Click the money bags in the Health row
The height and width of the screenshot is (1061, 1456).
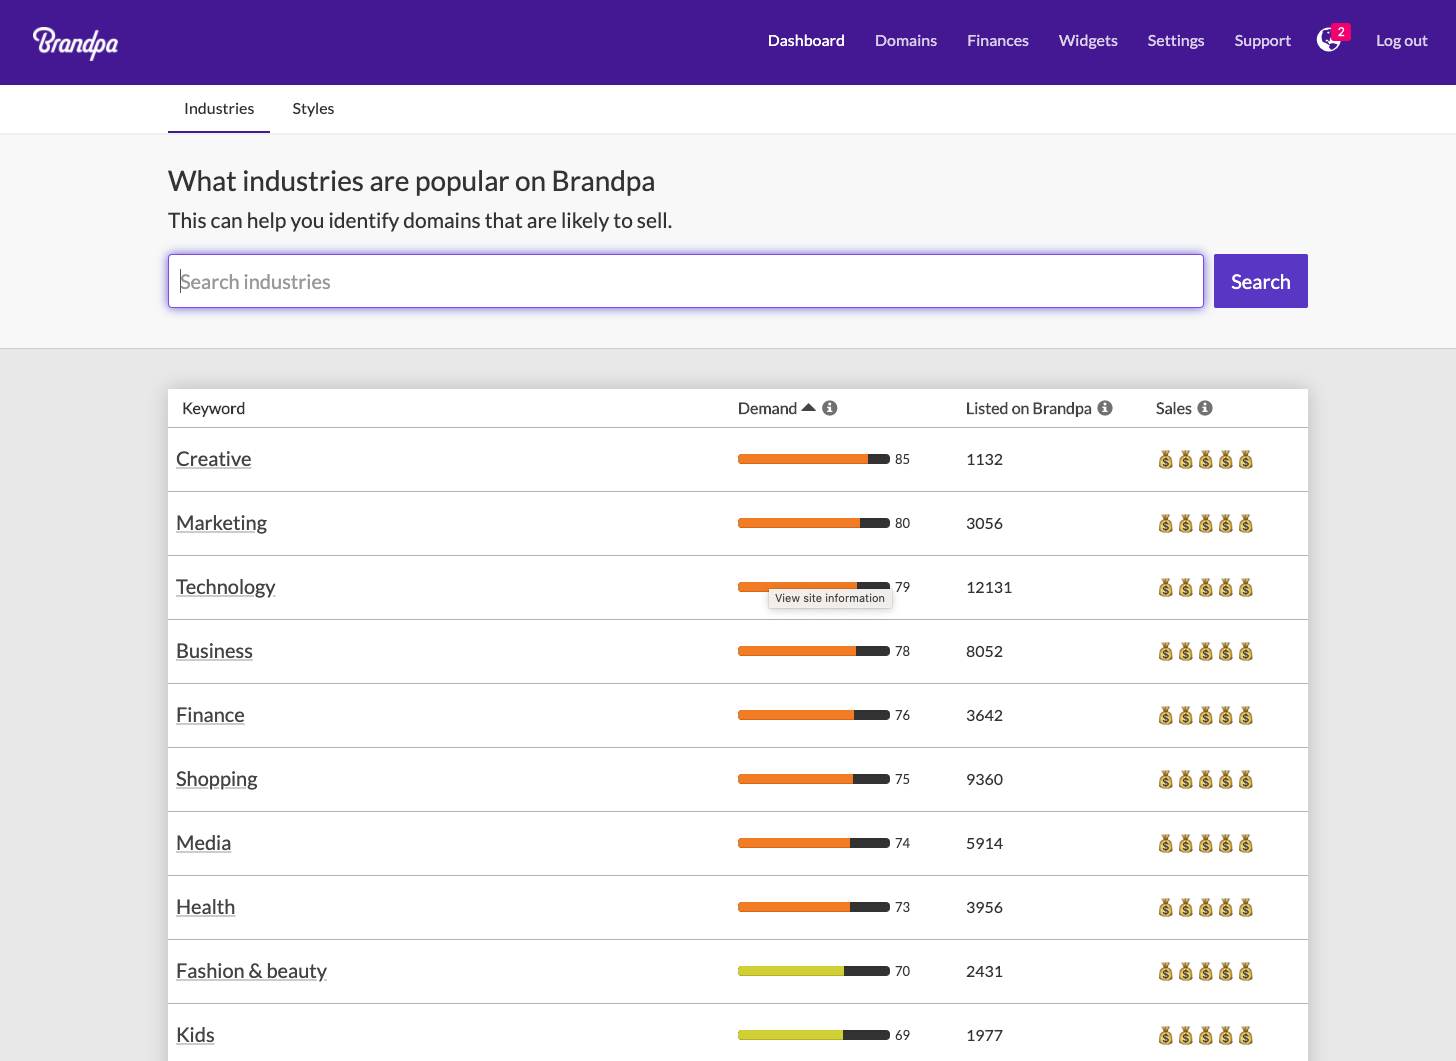tap(1206, 908)
